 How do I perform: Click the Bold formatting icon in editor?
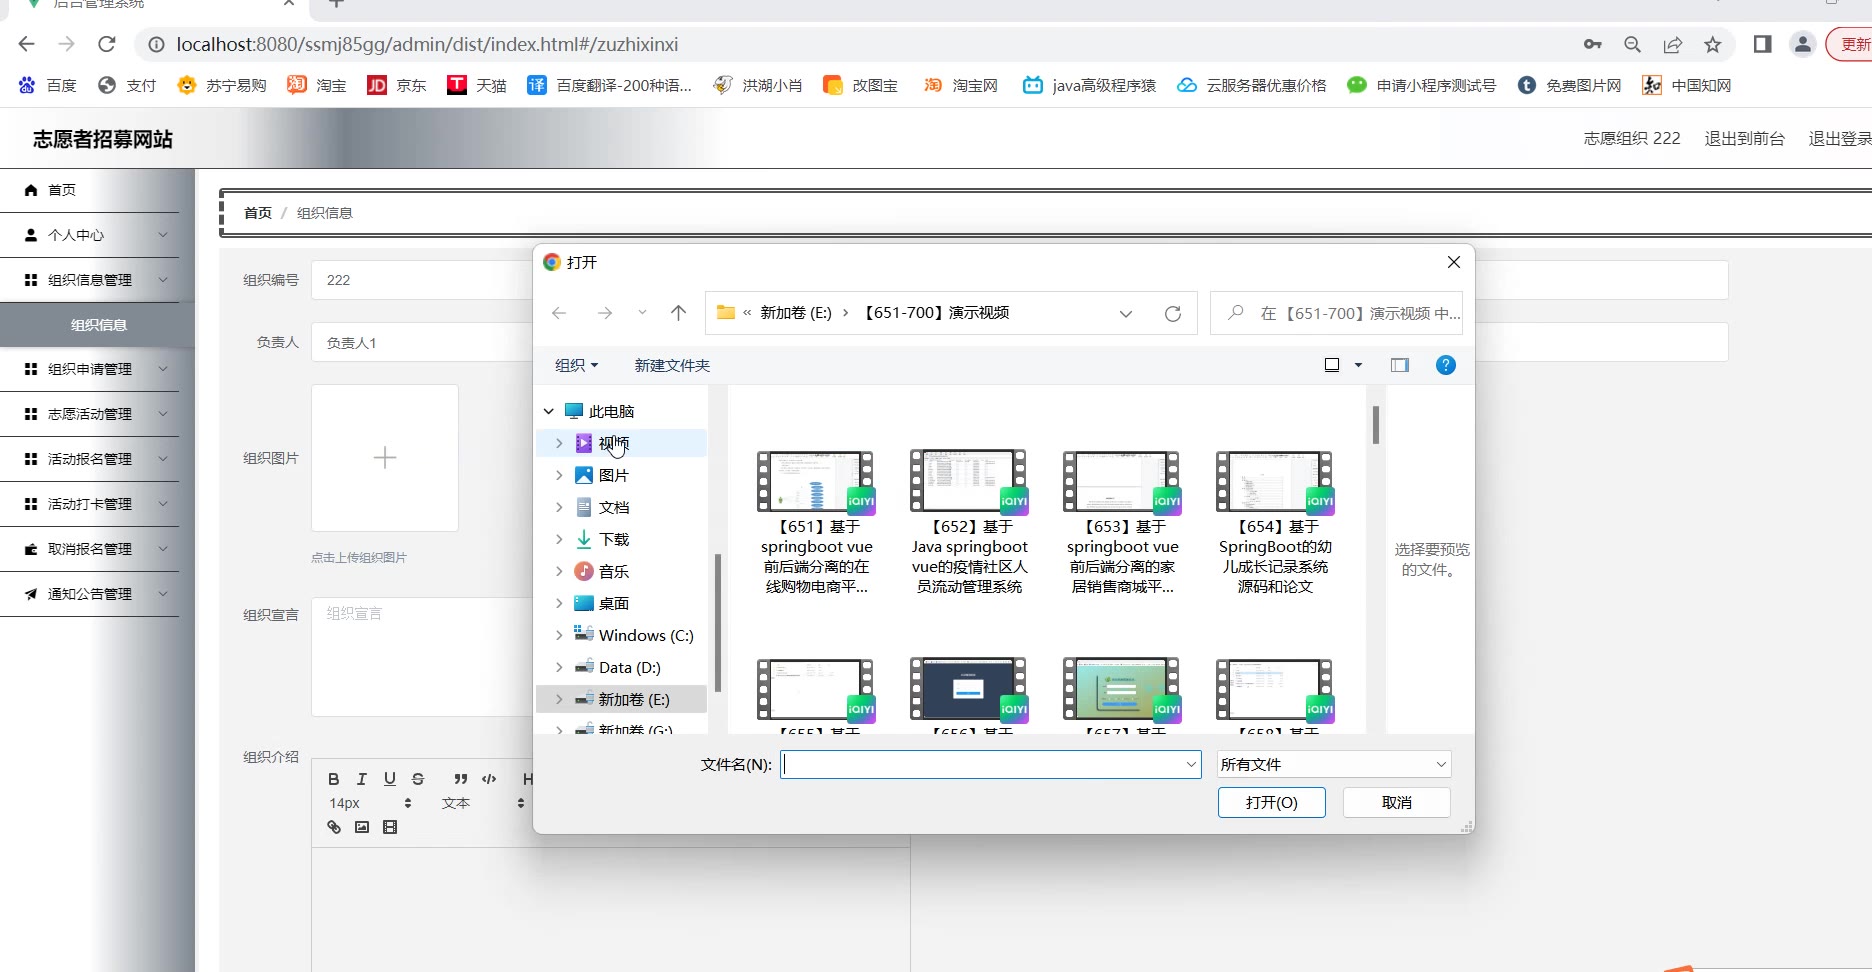(x=334, y=779)
